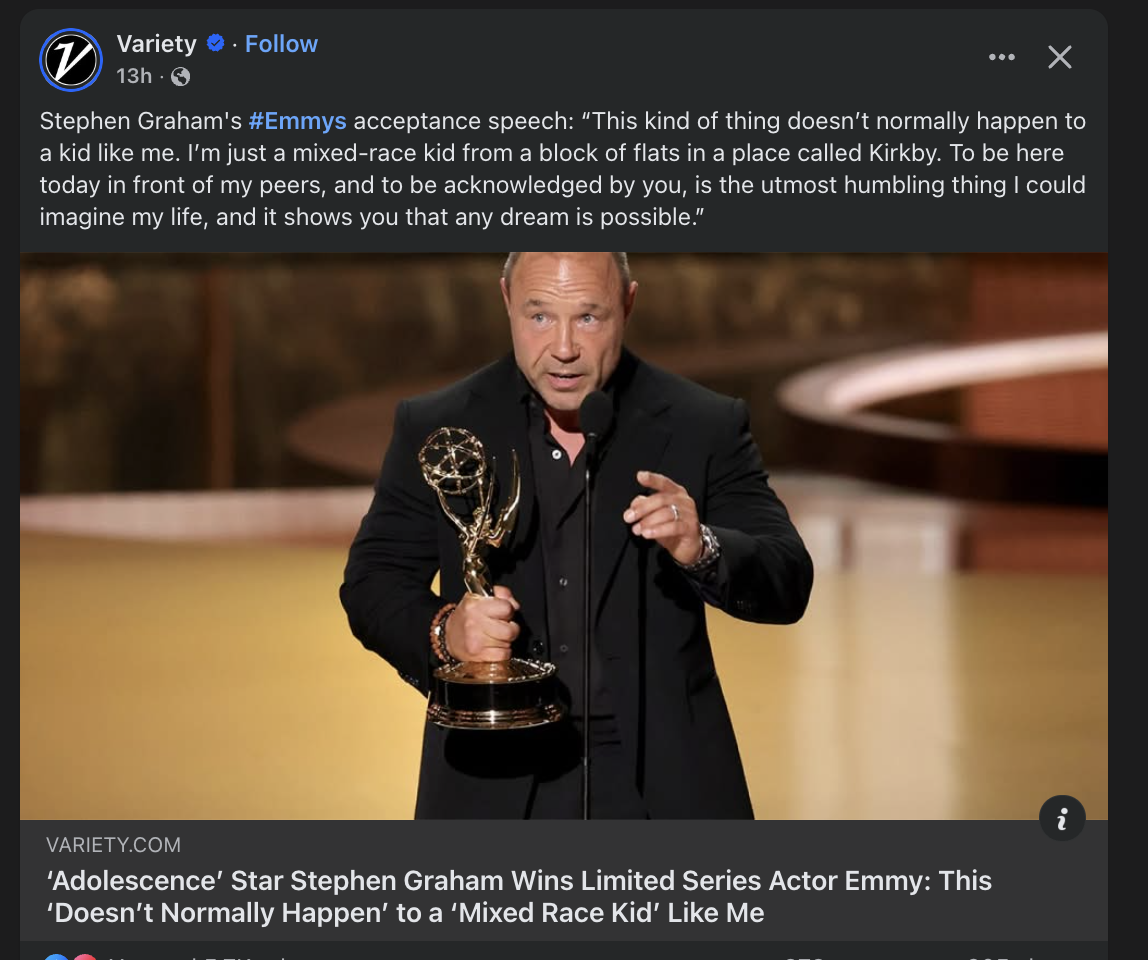The height and width of the screenshot is (960, 1148).
Task: Open the Variety page name link
Action: (156, 44)
